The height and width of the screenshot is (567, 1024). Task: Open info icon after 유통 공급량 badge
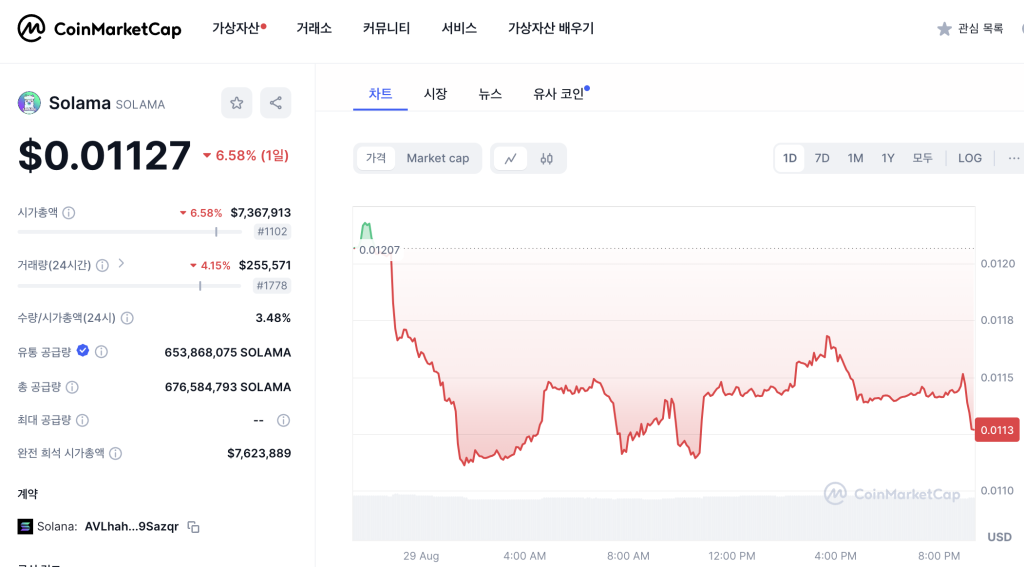[x=101, y=352]
